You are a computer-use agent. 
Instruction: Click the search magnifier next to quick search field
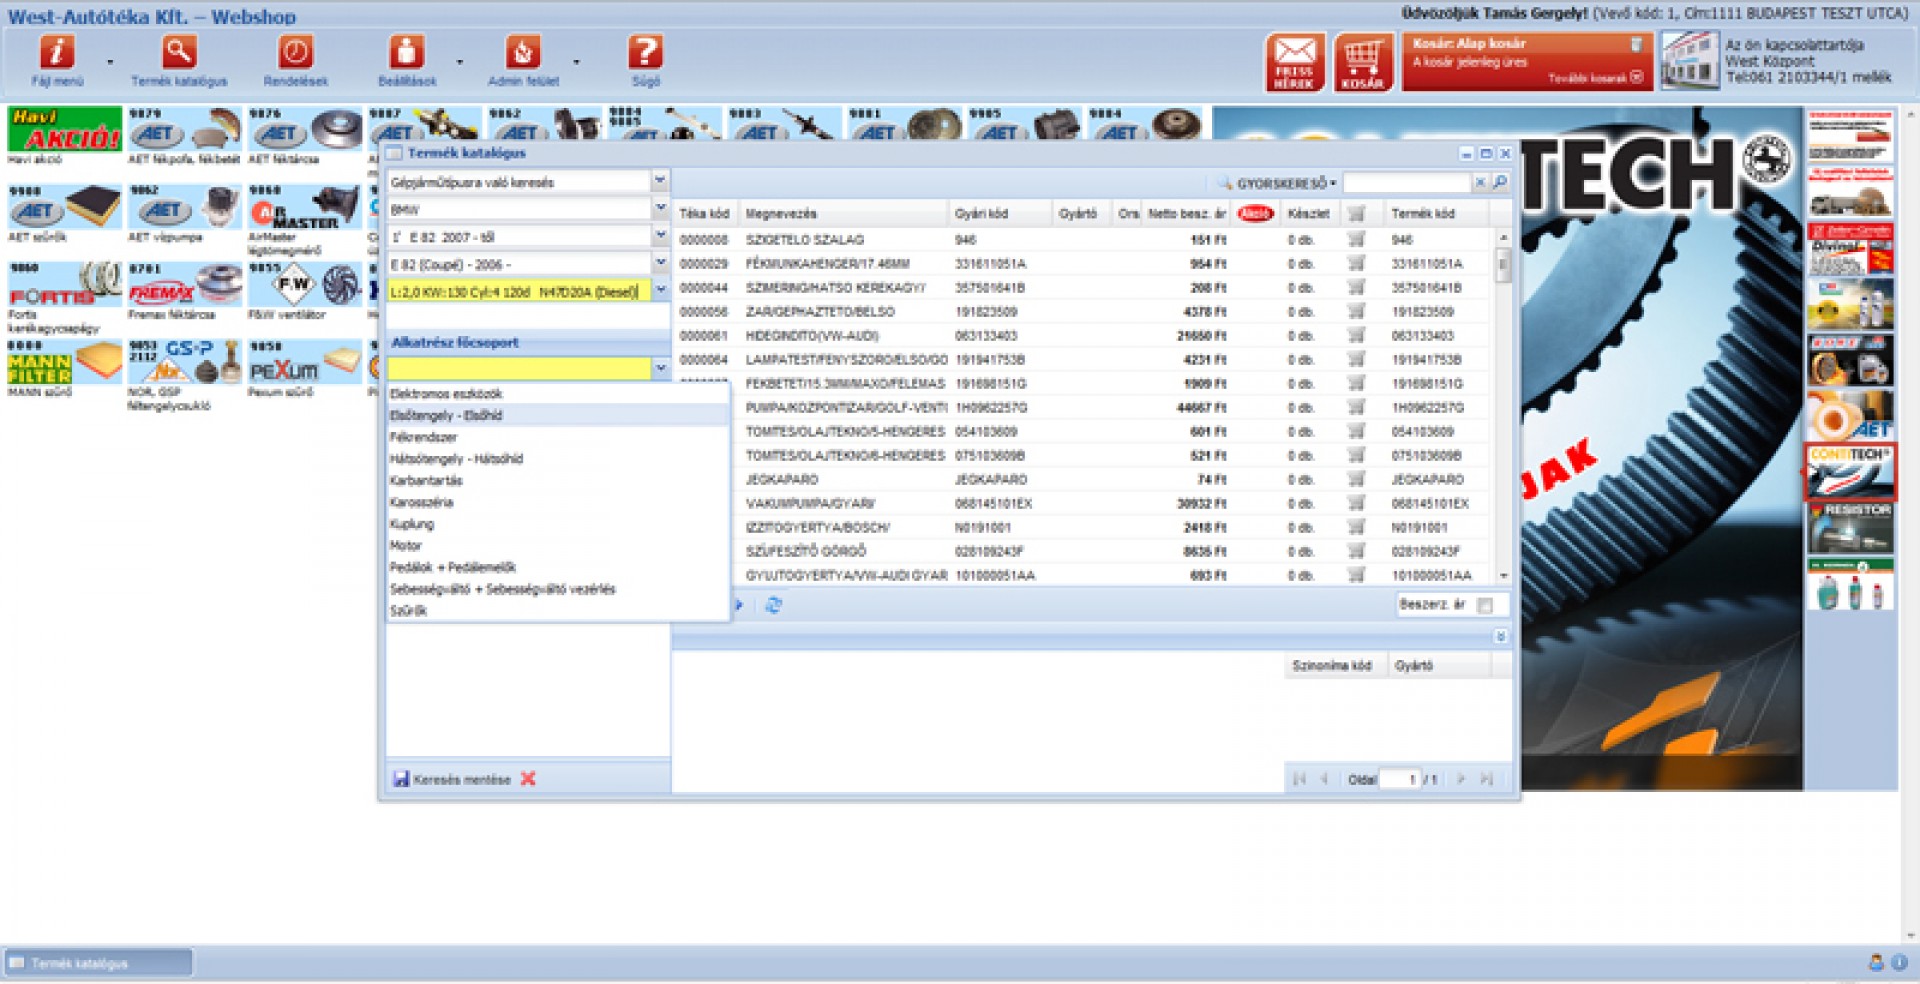(x=1500, y=183)
